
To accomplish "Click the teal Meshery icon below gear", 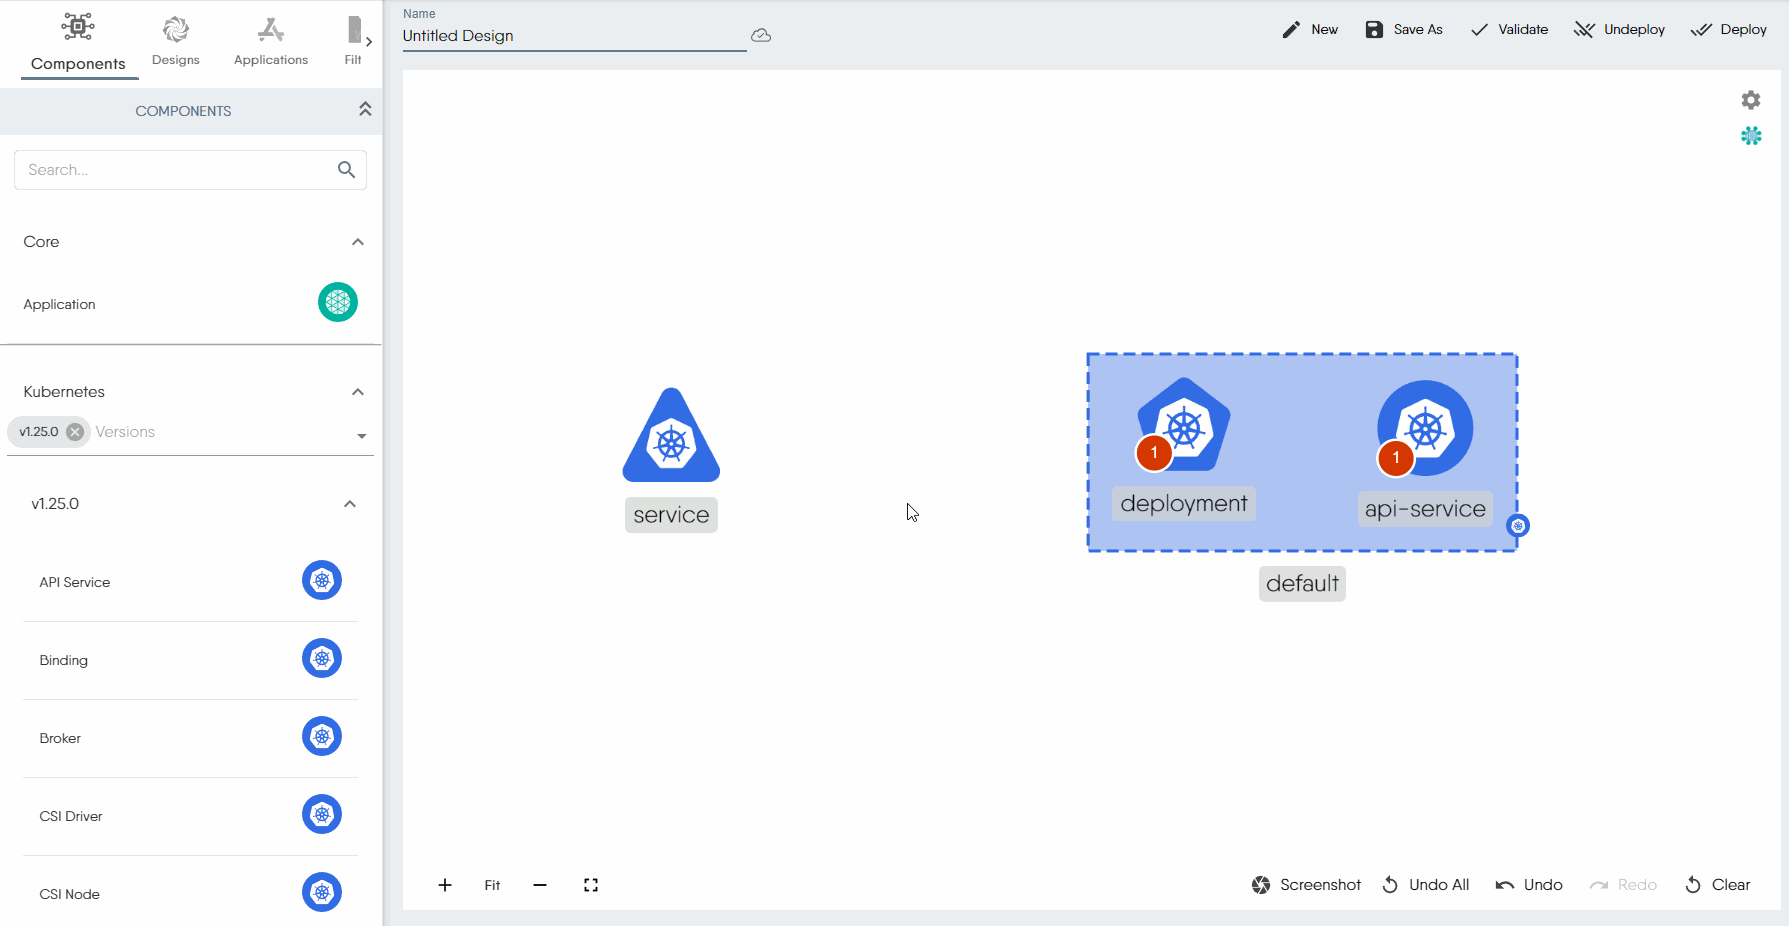I will click(1750, 136).
